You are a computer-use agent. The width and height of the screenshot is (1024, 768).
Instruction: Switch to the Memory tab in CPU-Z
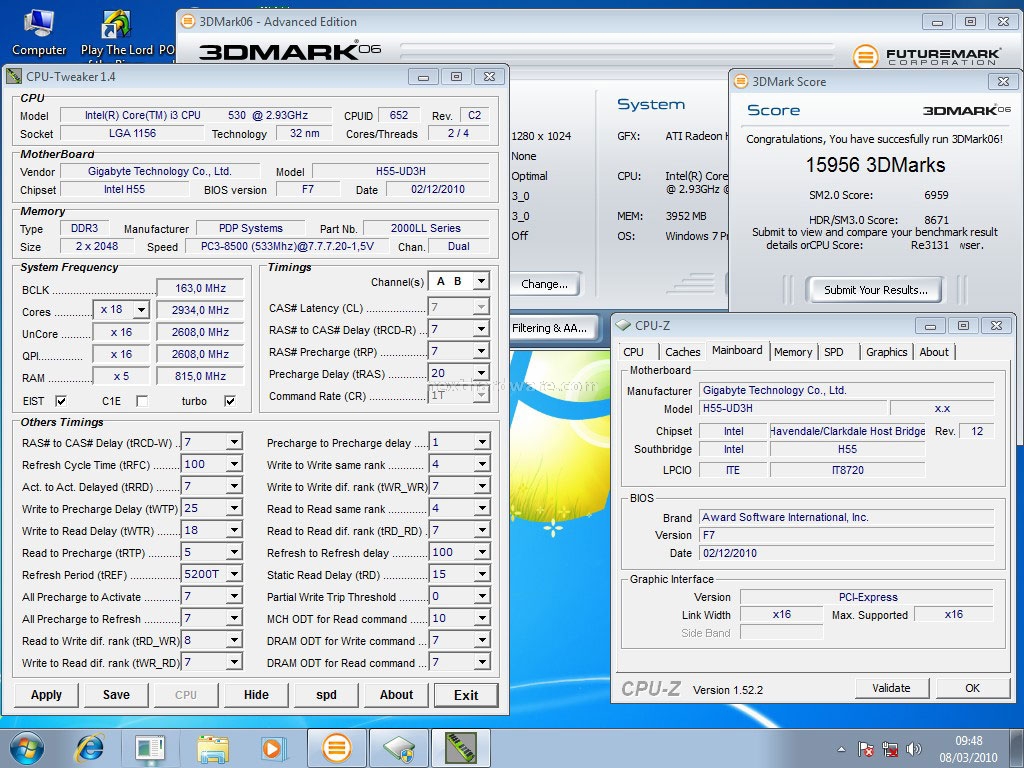793,352
